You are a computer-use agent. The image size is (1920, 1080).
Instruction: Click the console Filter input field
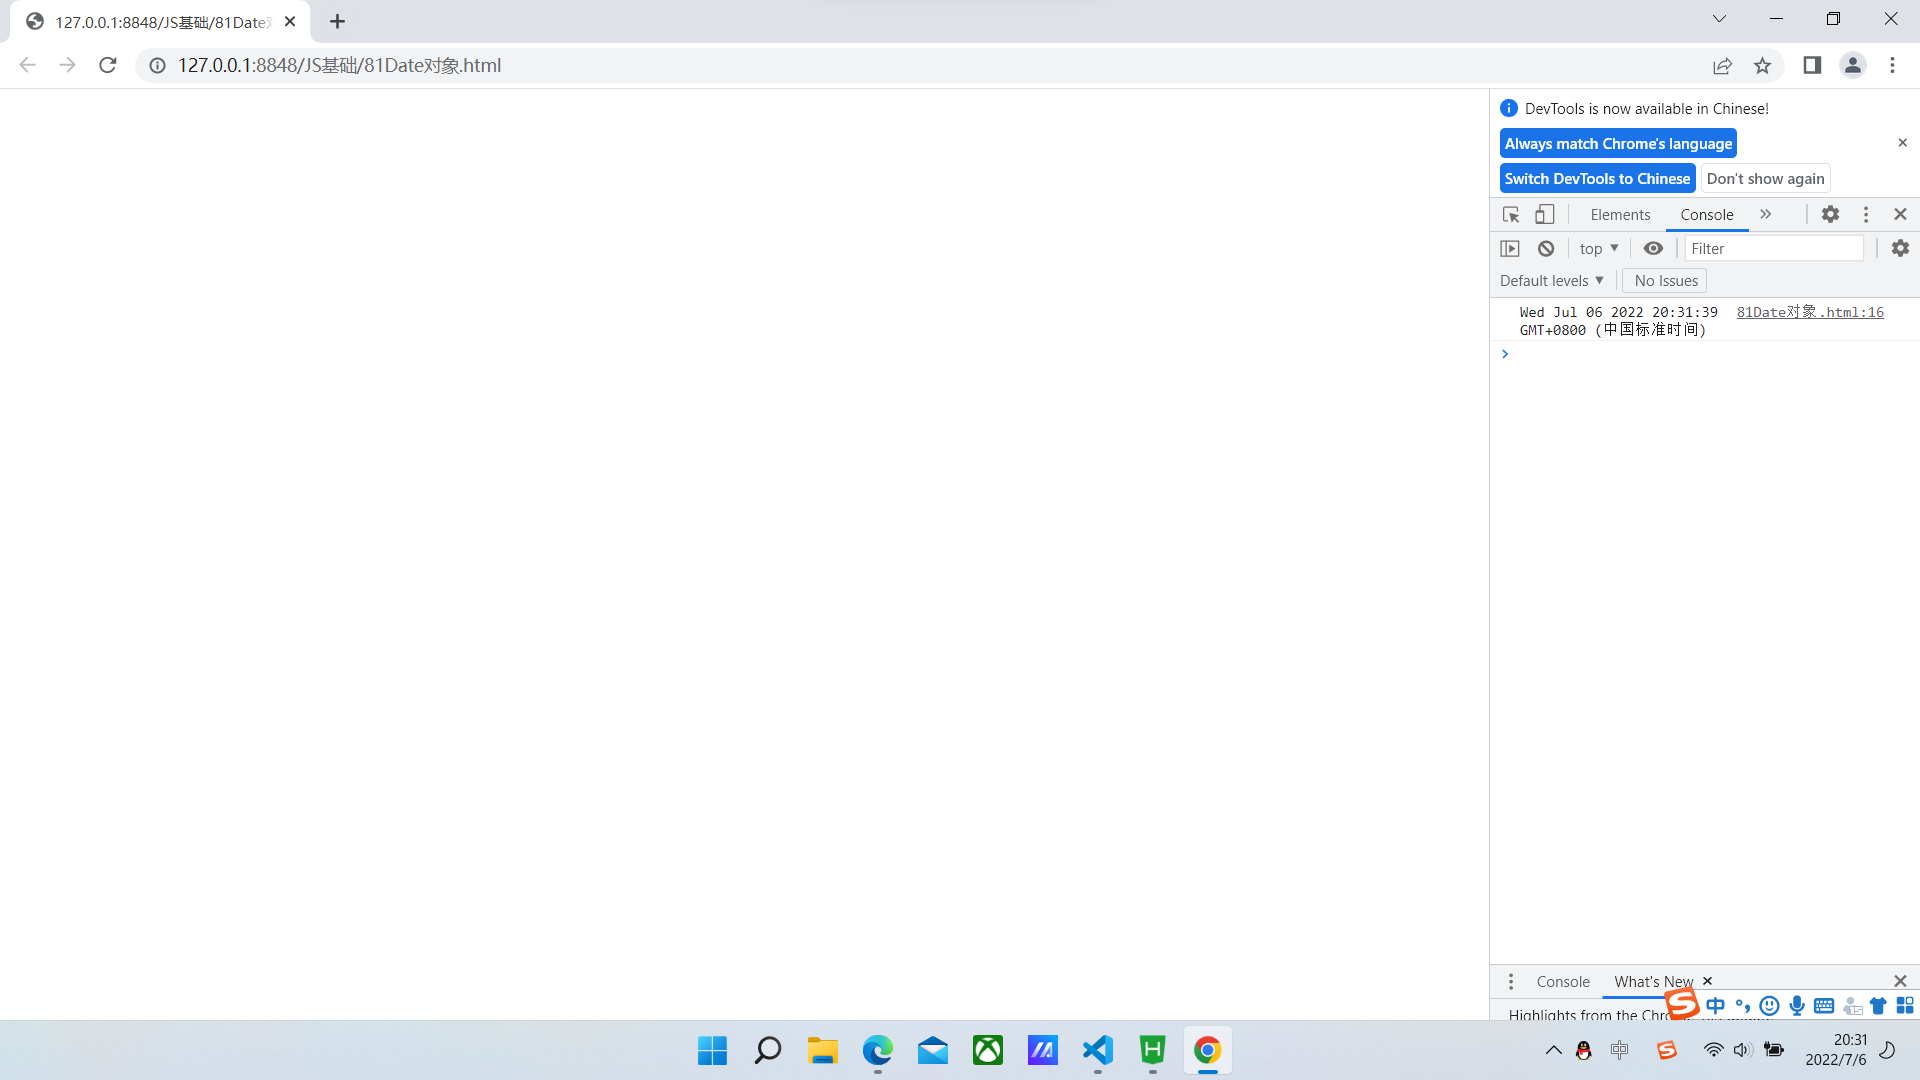coord(1773,249)
